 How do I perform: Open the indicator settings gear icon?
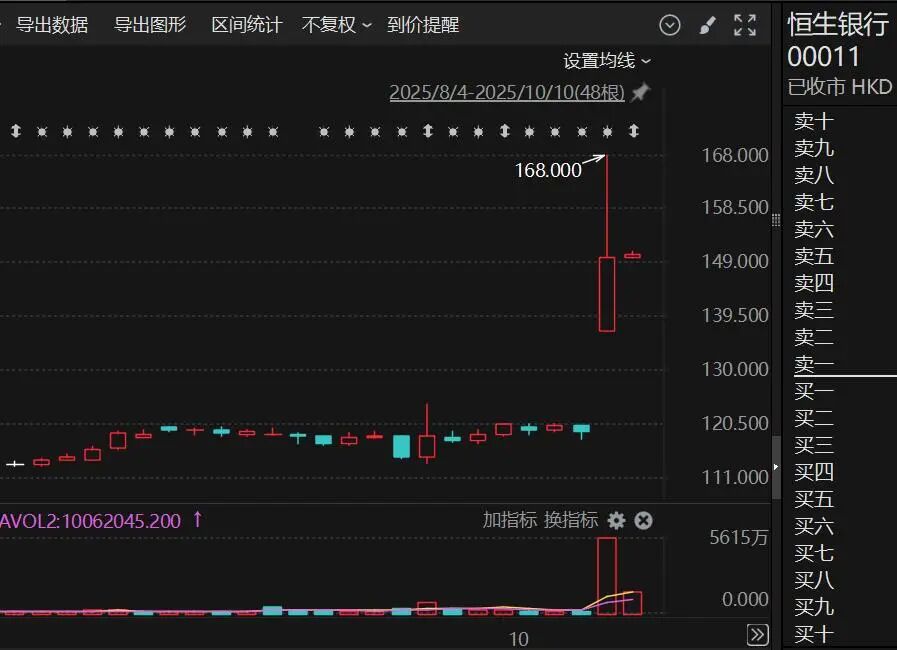(617, 521)
